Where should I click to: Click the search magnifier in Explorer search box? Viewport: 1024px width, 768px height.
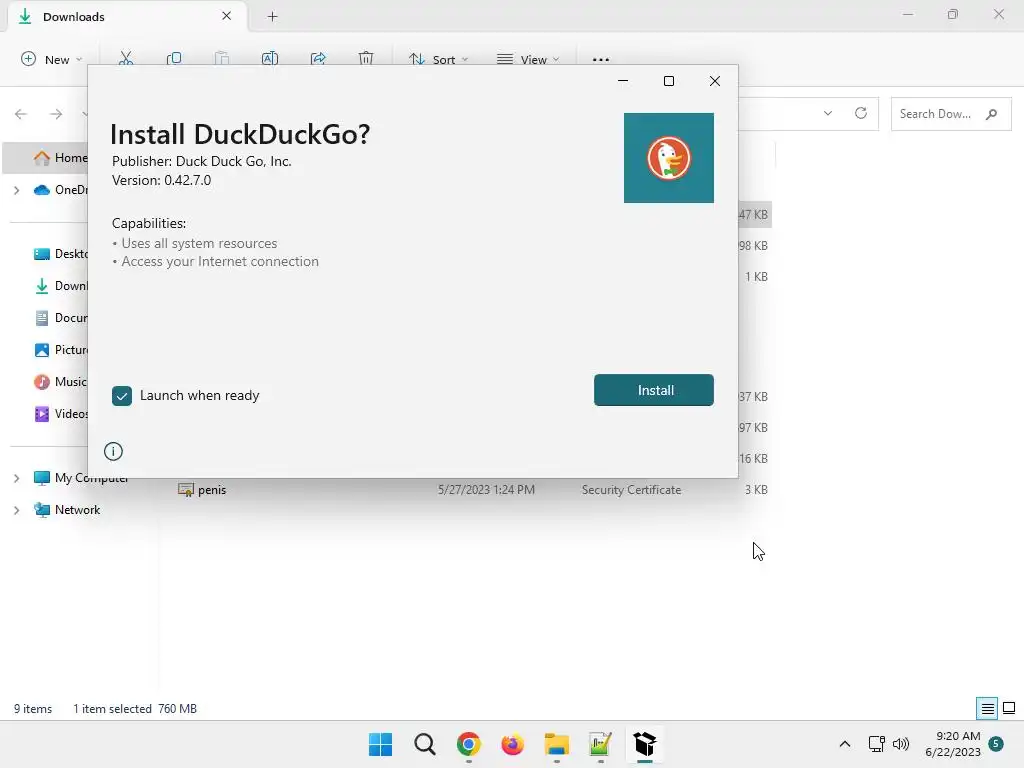pyautogui.click(x=991, y=114)
